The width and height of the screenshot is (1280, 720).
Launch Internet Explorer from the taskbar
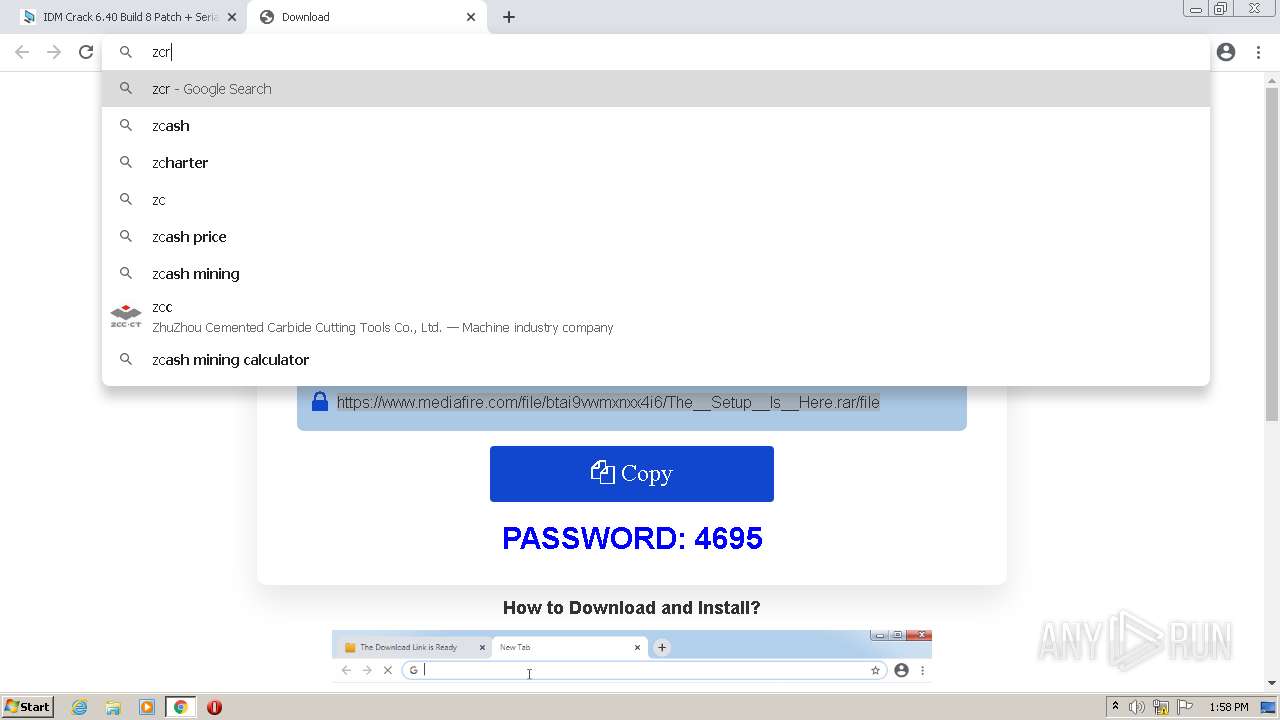(80, 707)
